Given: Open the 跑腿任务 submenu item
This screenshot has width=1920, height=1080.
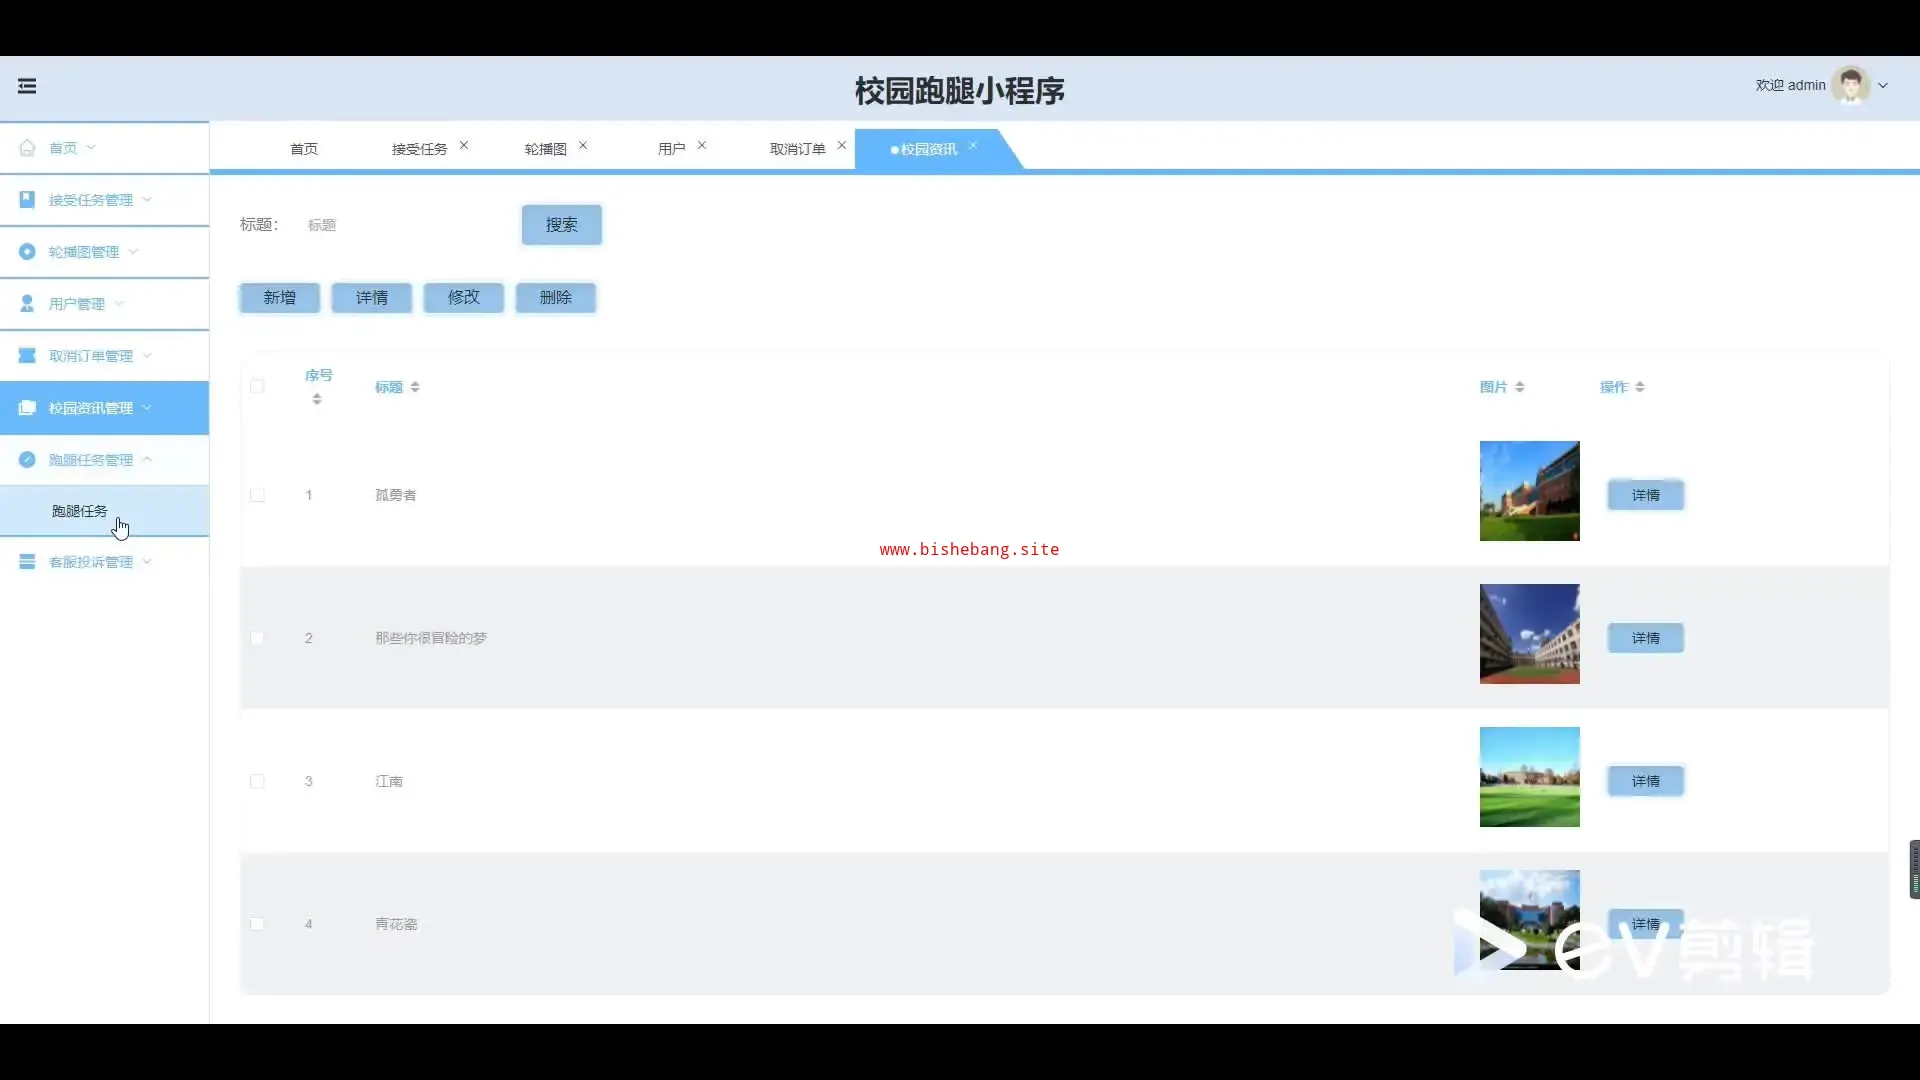Looking at the screenshot, I should pyautogui.click(x=80, y=511).
